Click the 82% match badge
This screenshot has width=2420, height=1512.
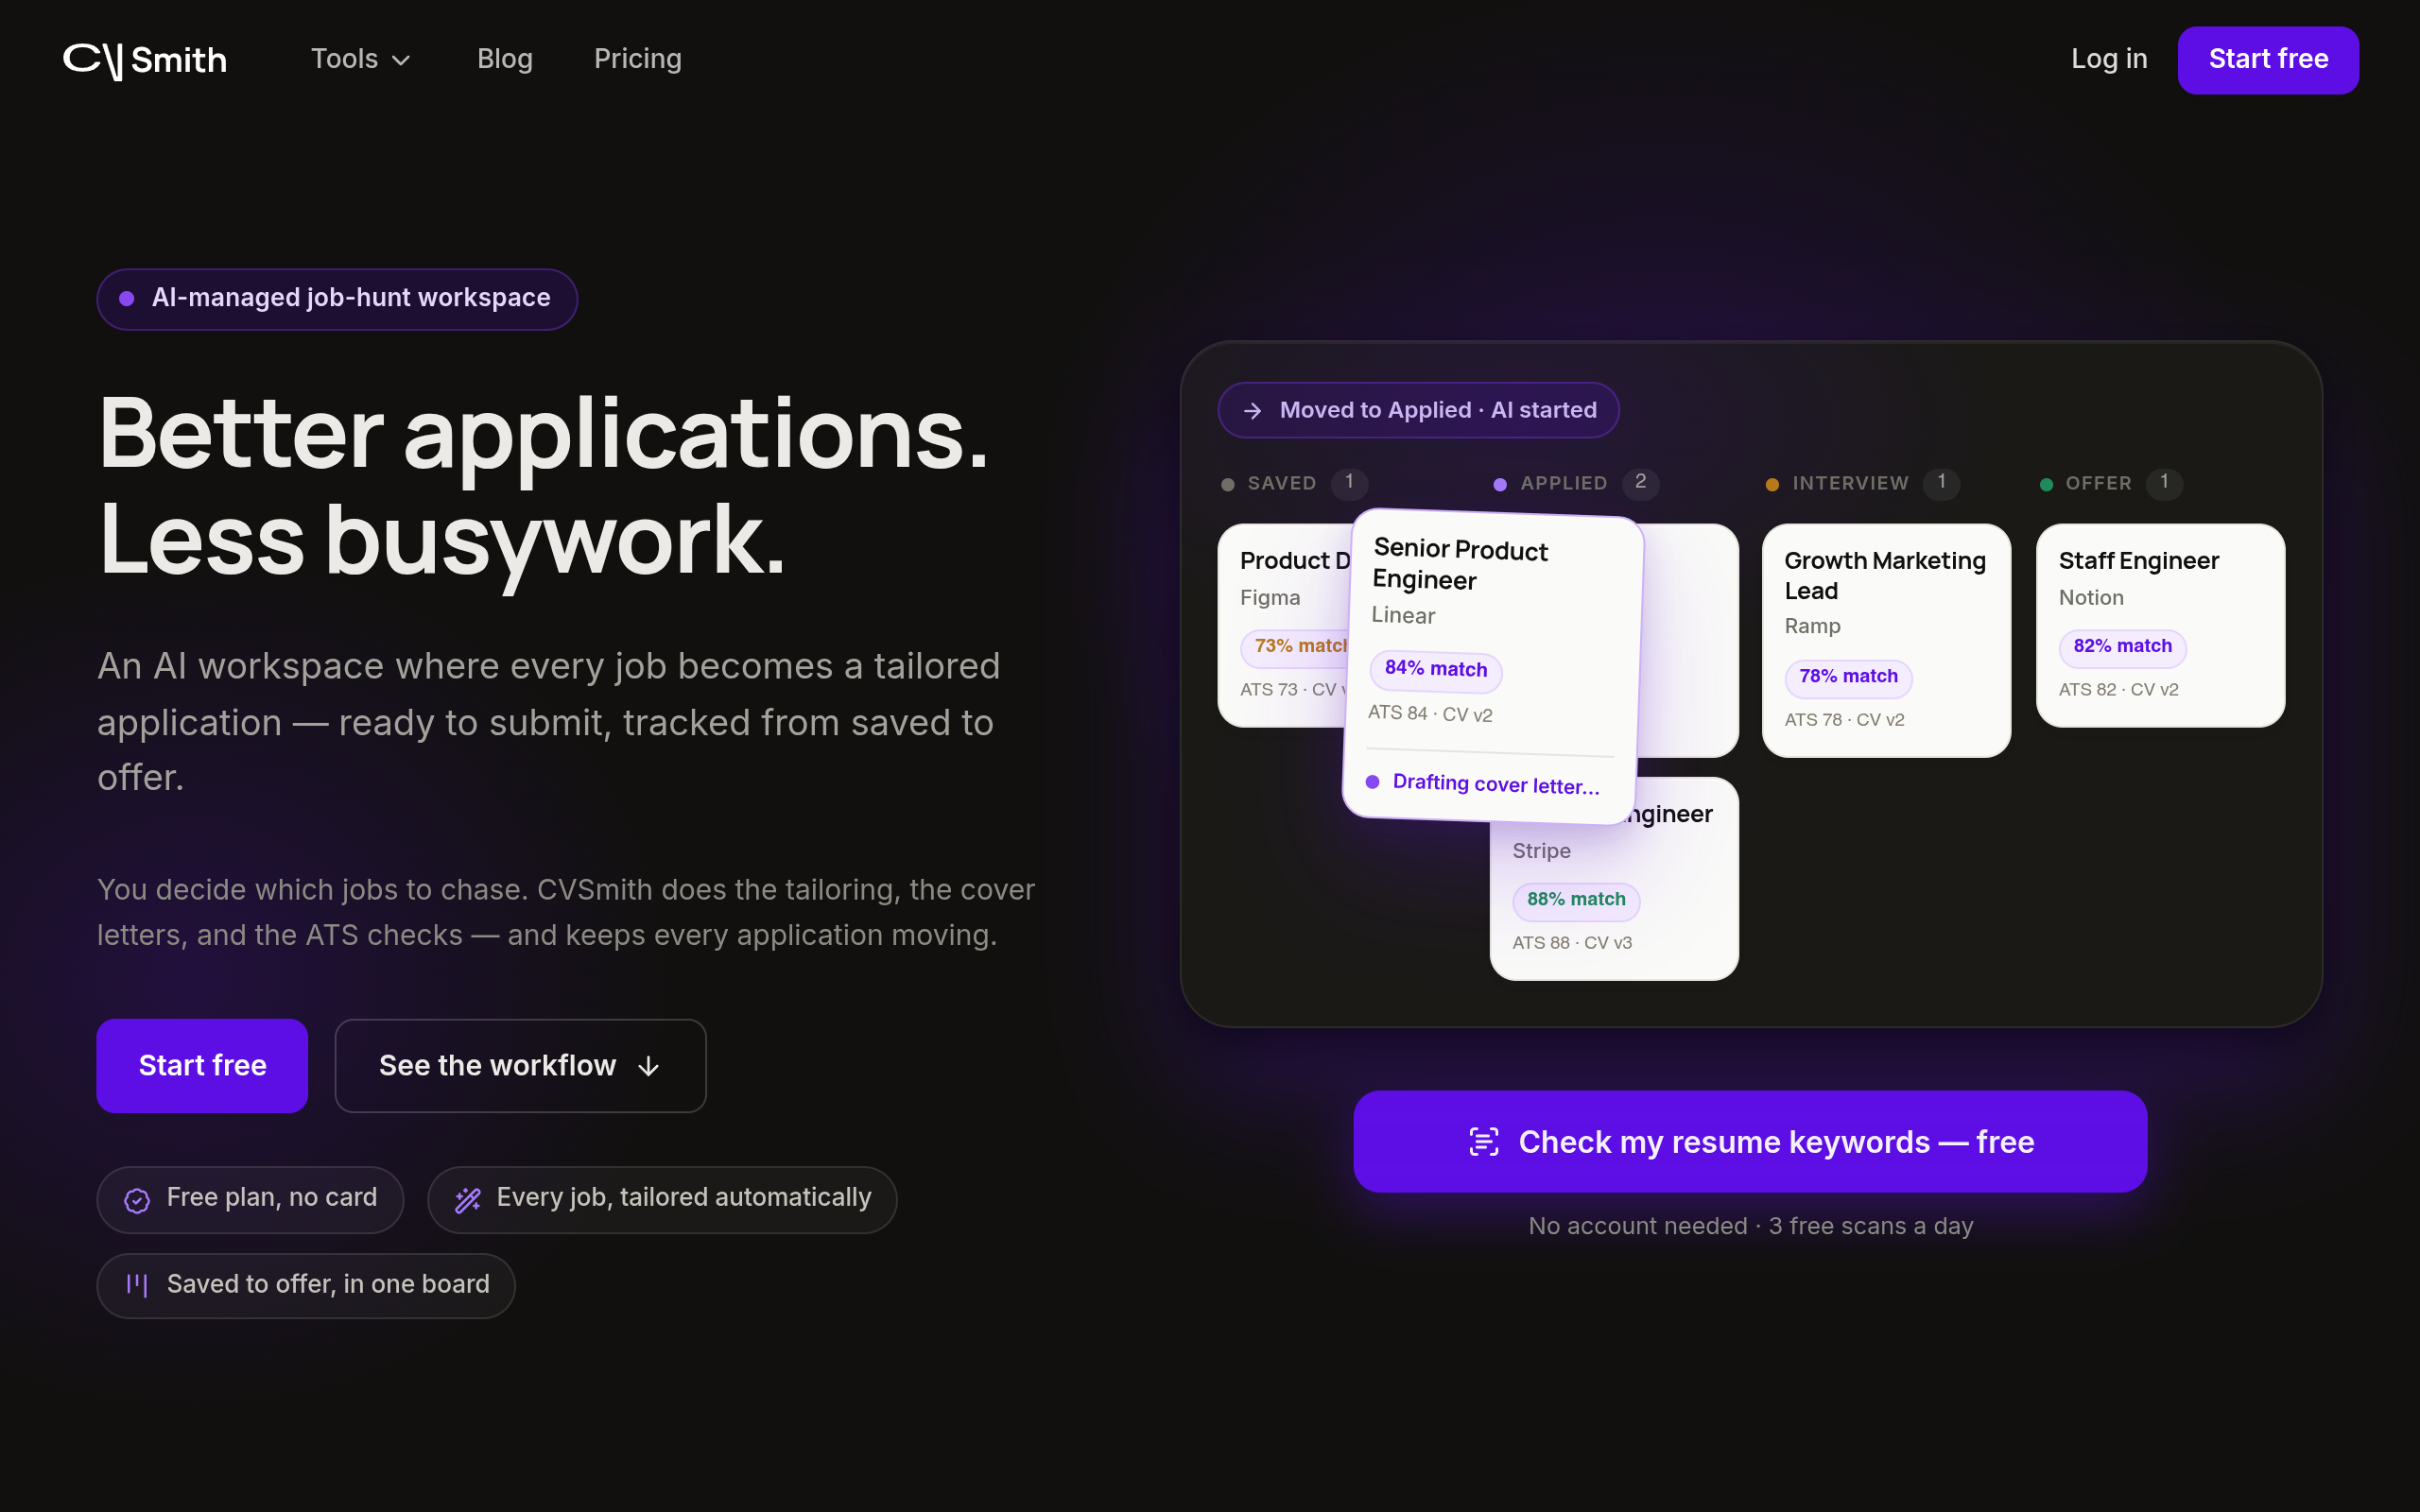point(2122,647)
